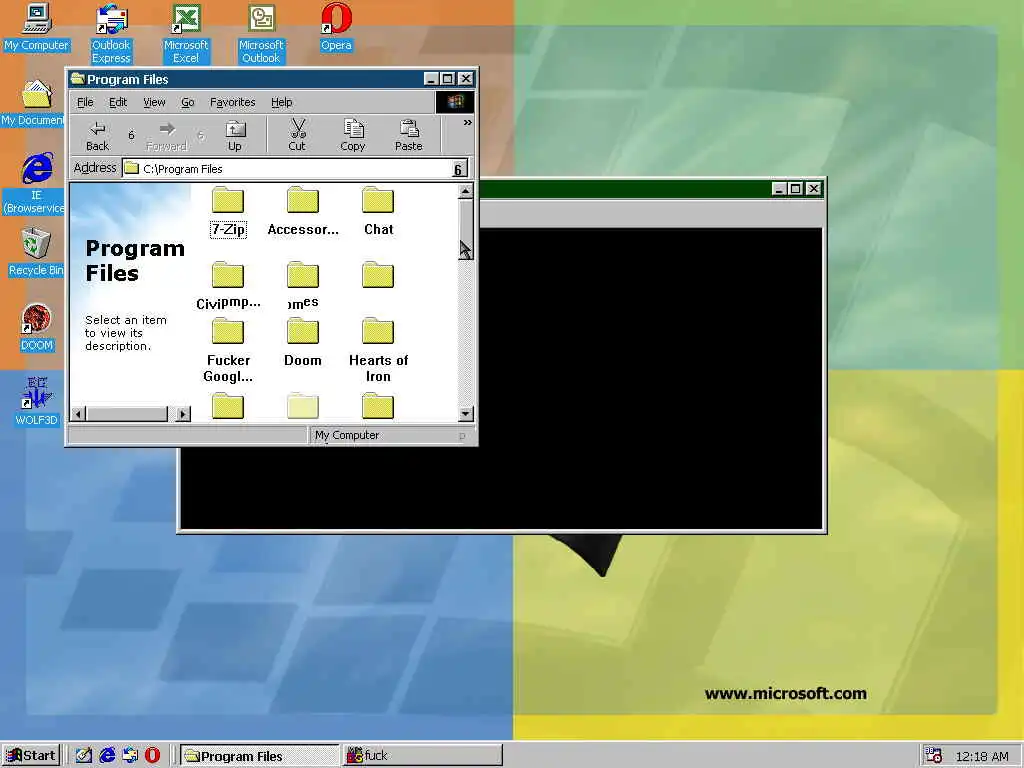Click the Start button
Image resolution: width=1024 pixels, height=768 pixels.
31,756
